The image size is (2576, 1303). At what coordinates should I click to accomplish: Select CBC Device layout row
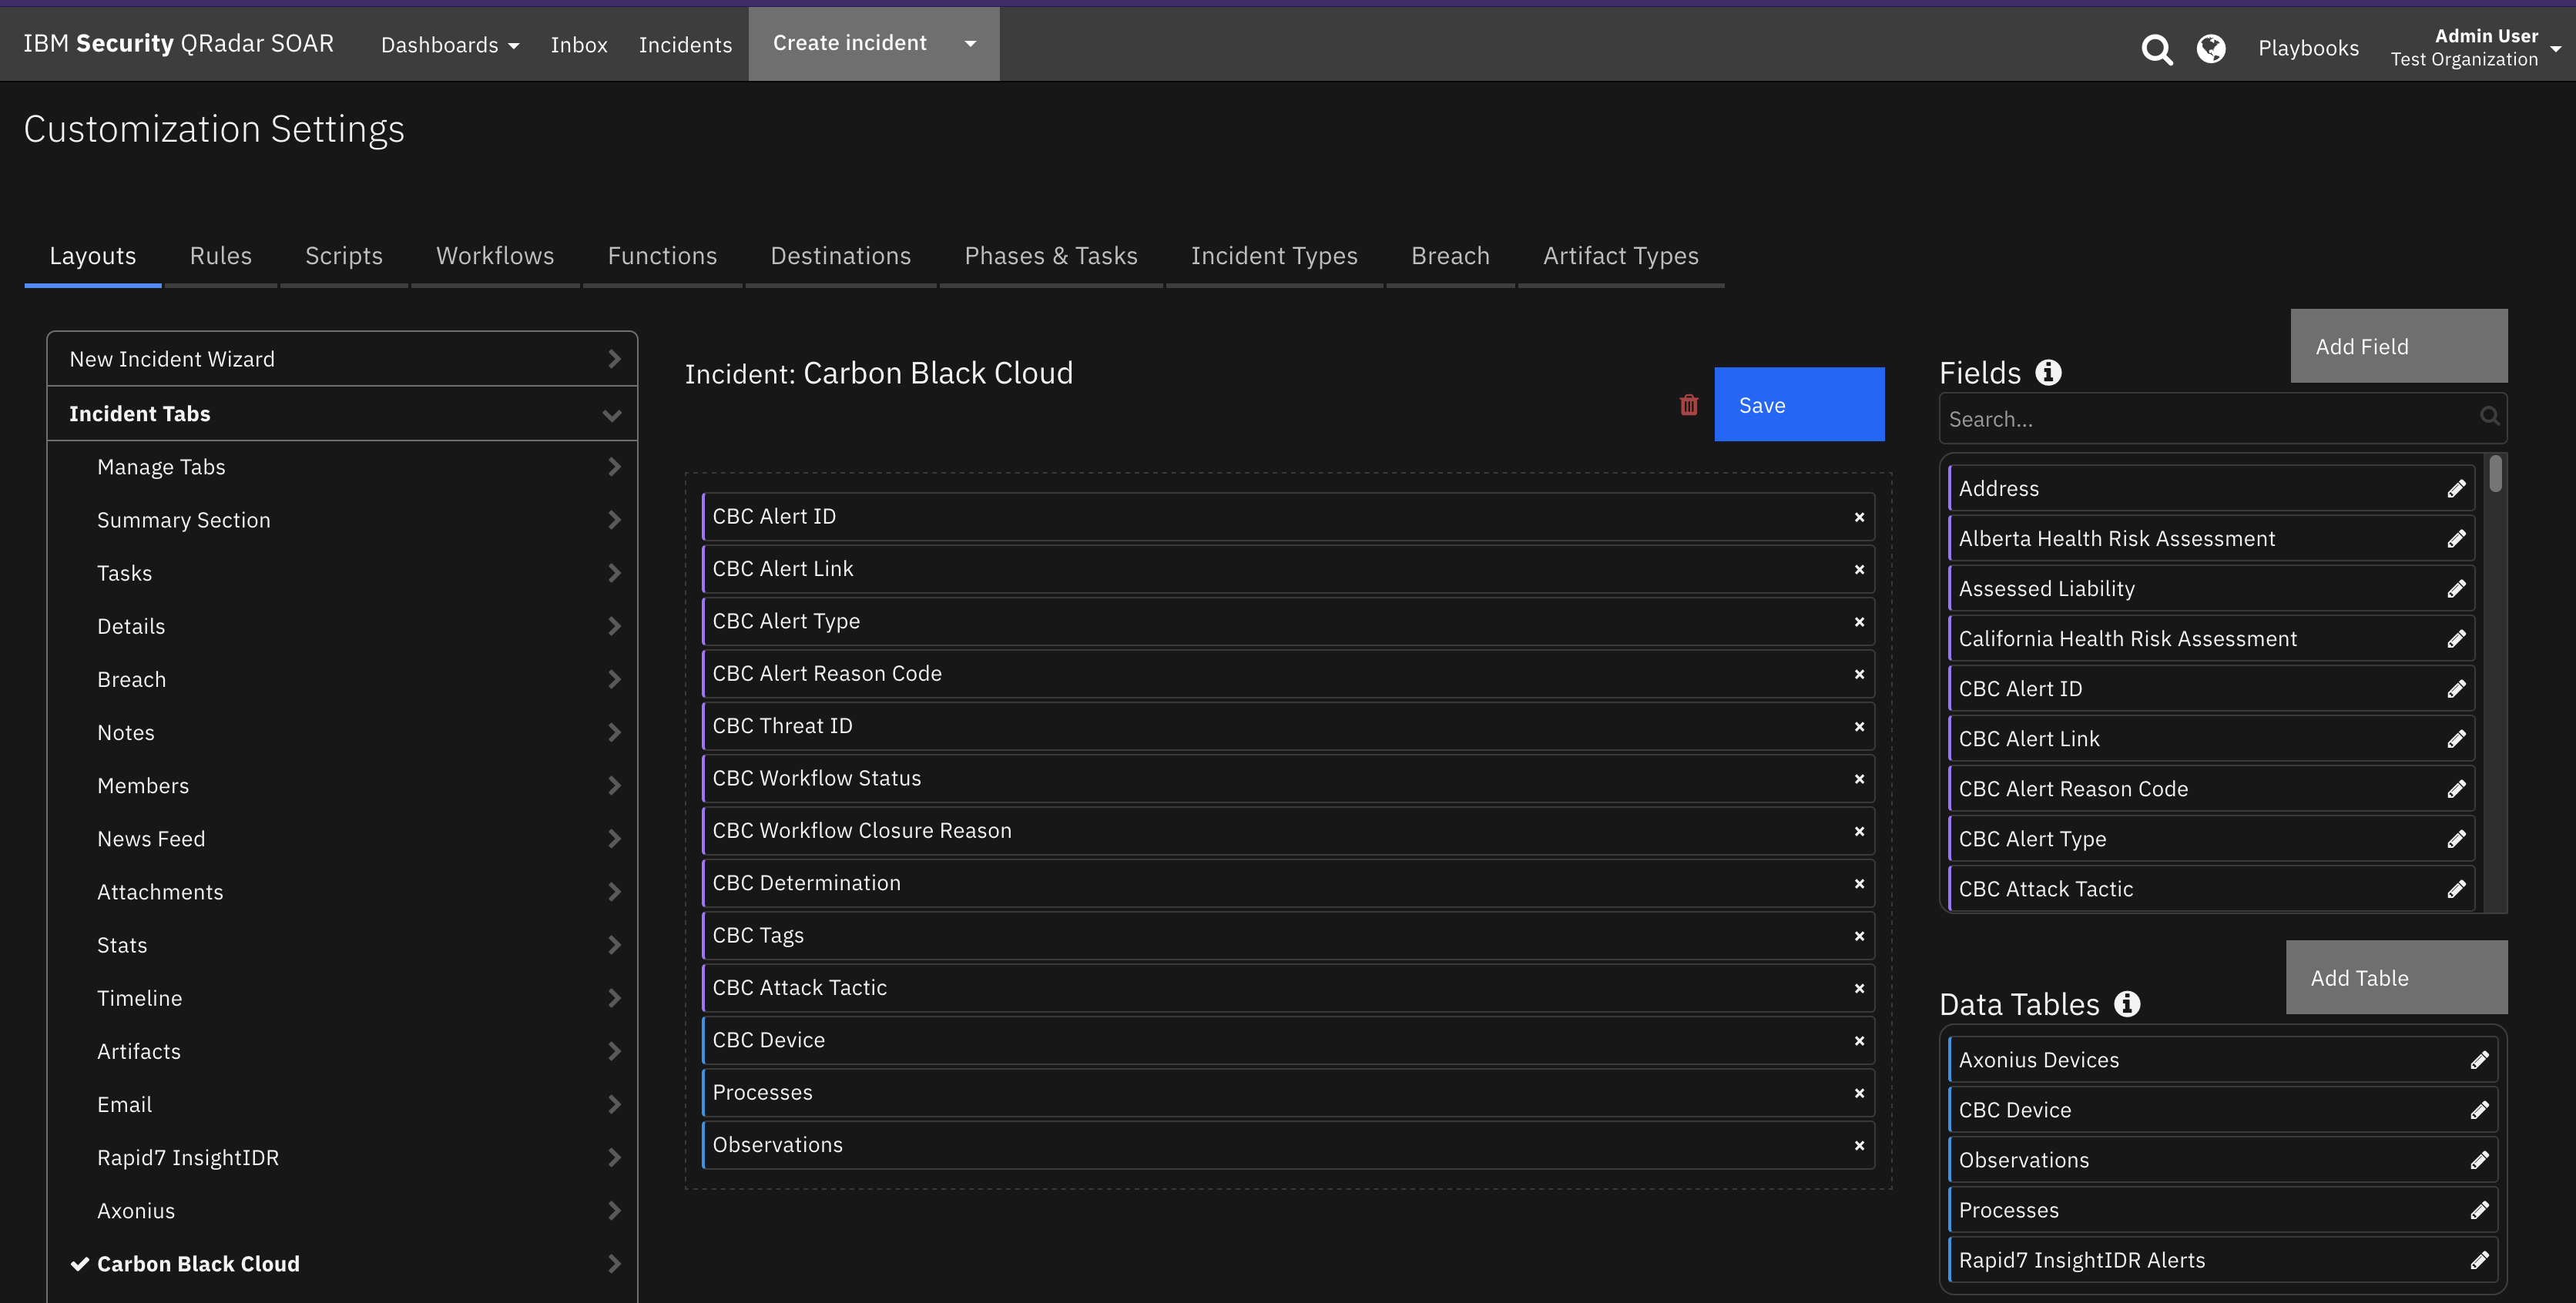point(1288,1040)
